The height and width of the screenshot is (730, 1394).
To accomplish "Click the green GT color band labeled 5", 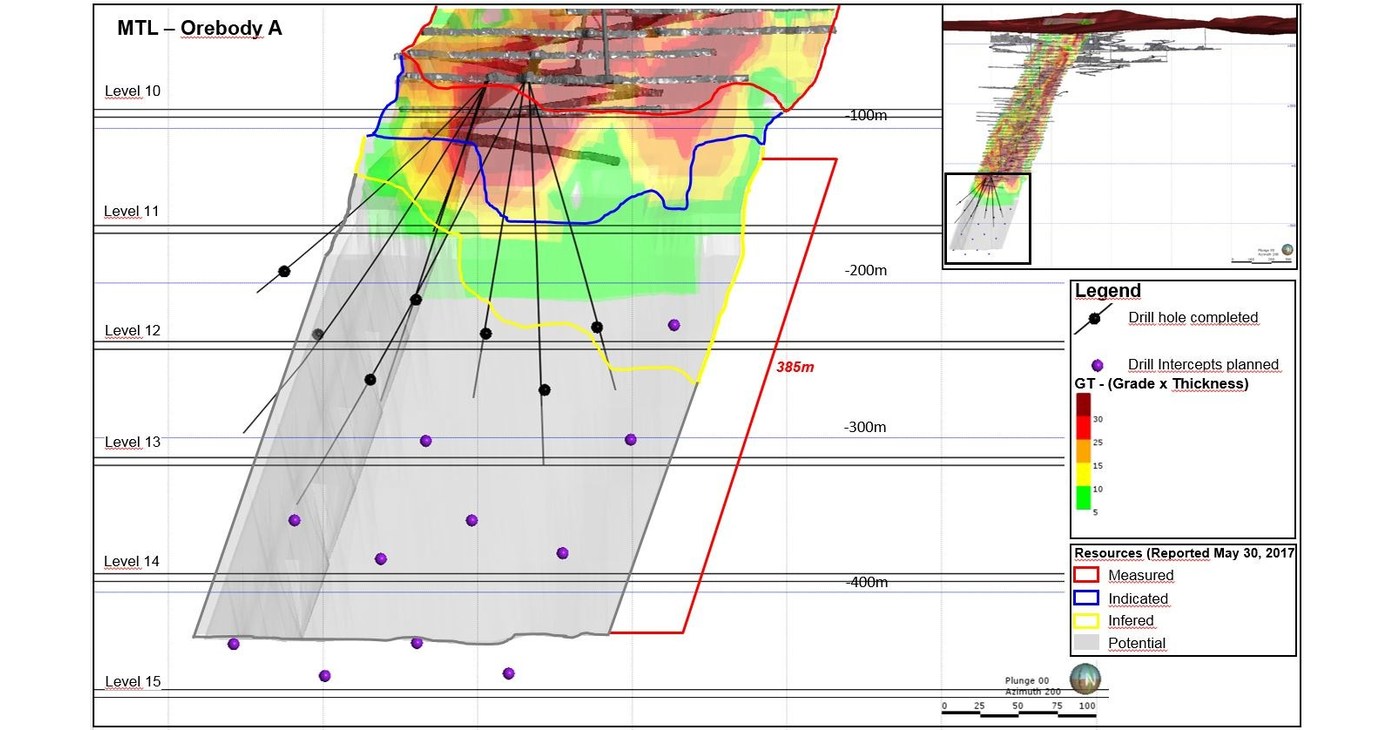I will [x=1083, y=498].
